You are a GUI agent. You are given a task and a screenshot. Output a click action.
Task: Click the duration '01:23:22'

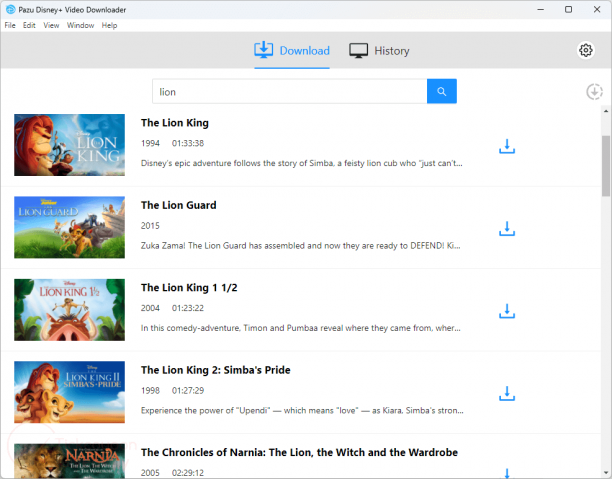(188, 308)
